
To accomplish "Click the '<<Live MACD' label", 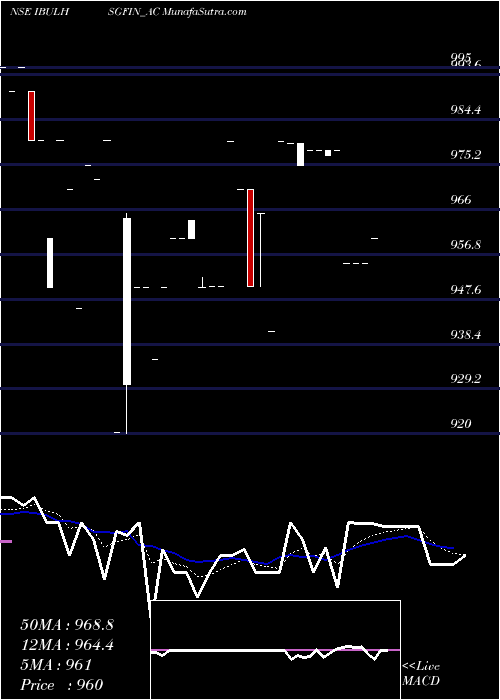I will tap(421, 673).
